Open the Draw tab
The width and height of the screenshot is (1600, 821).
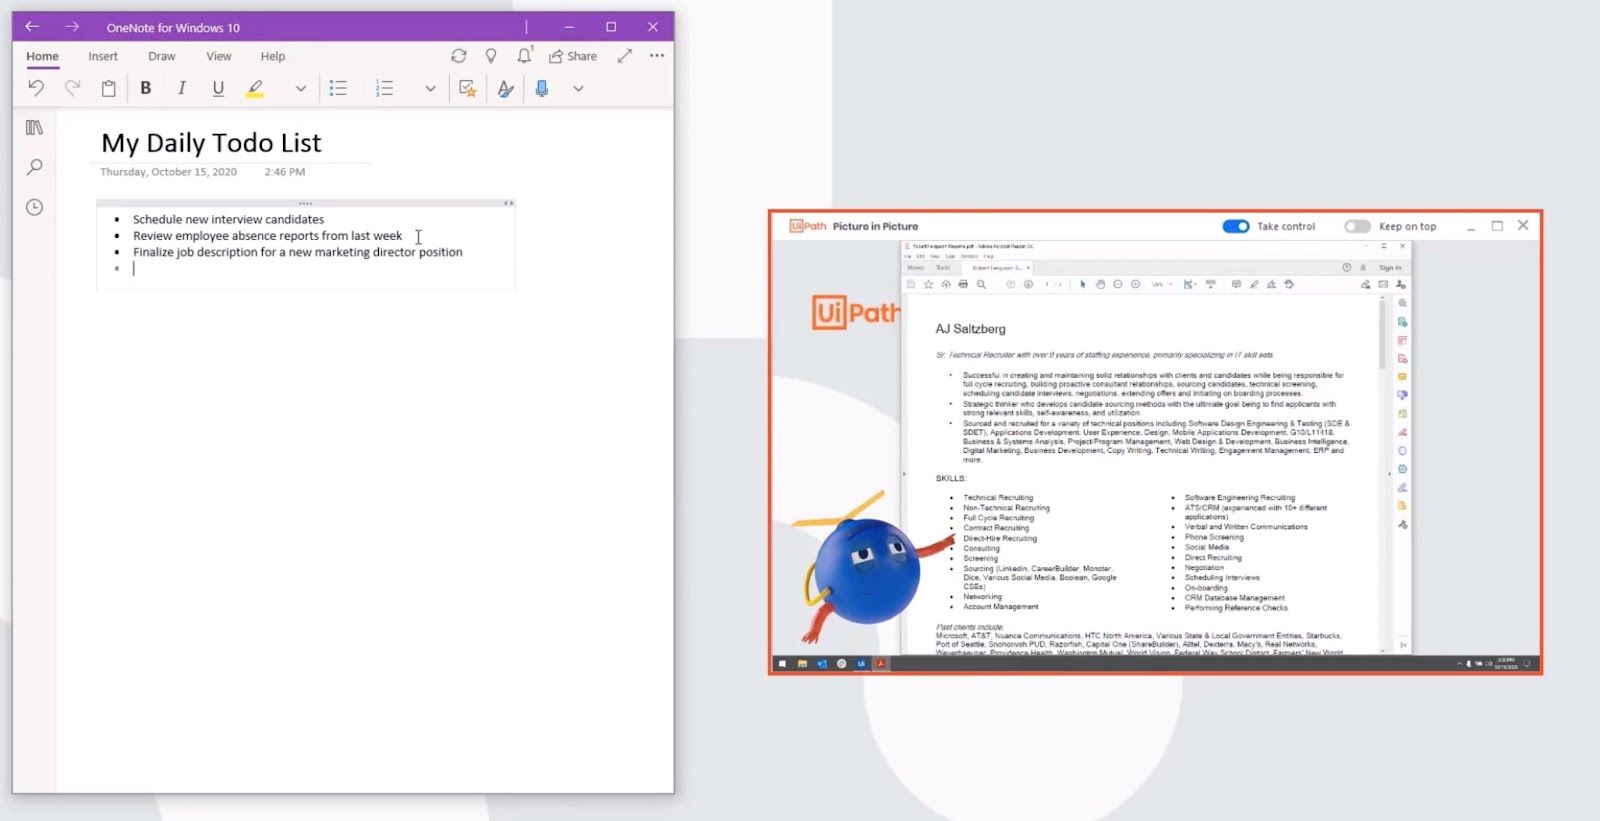[162, 56]
